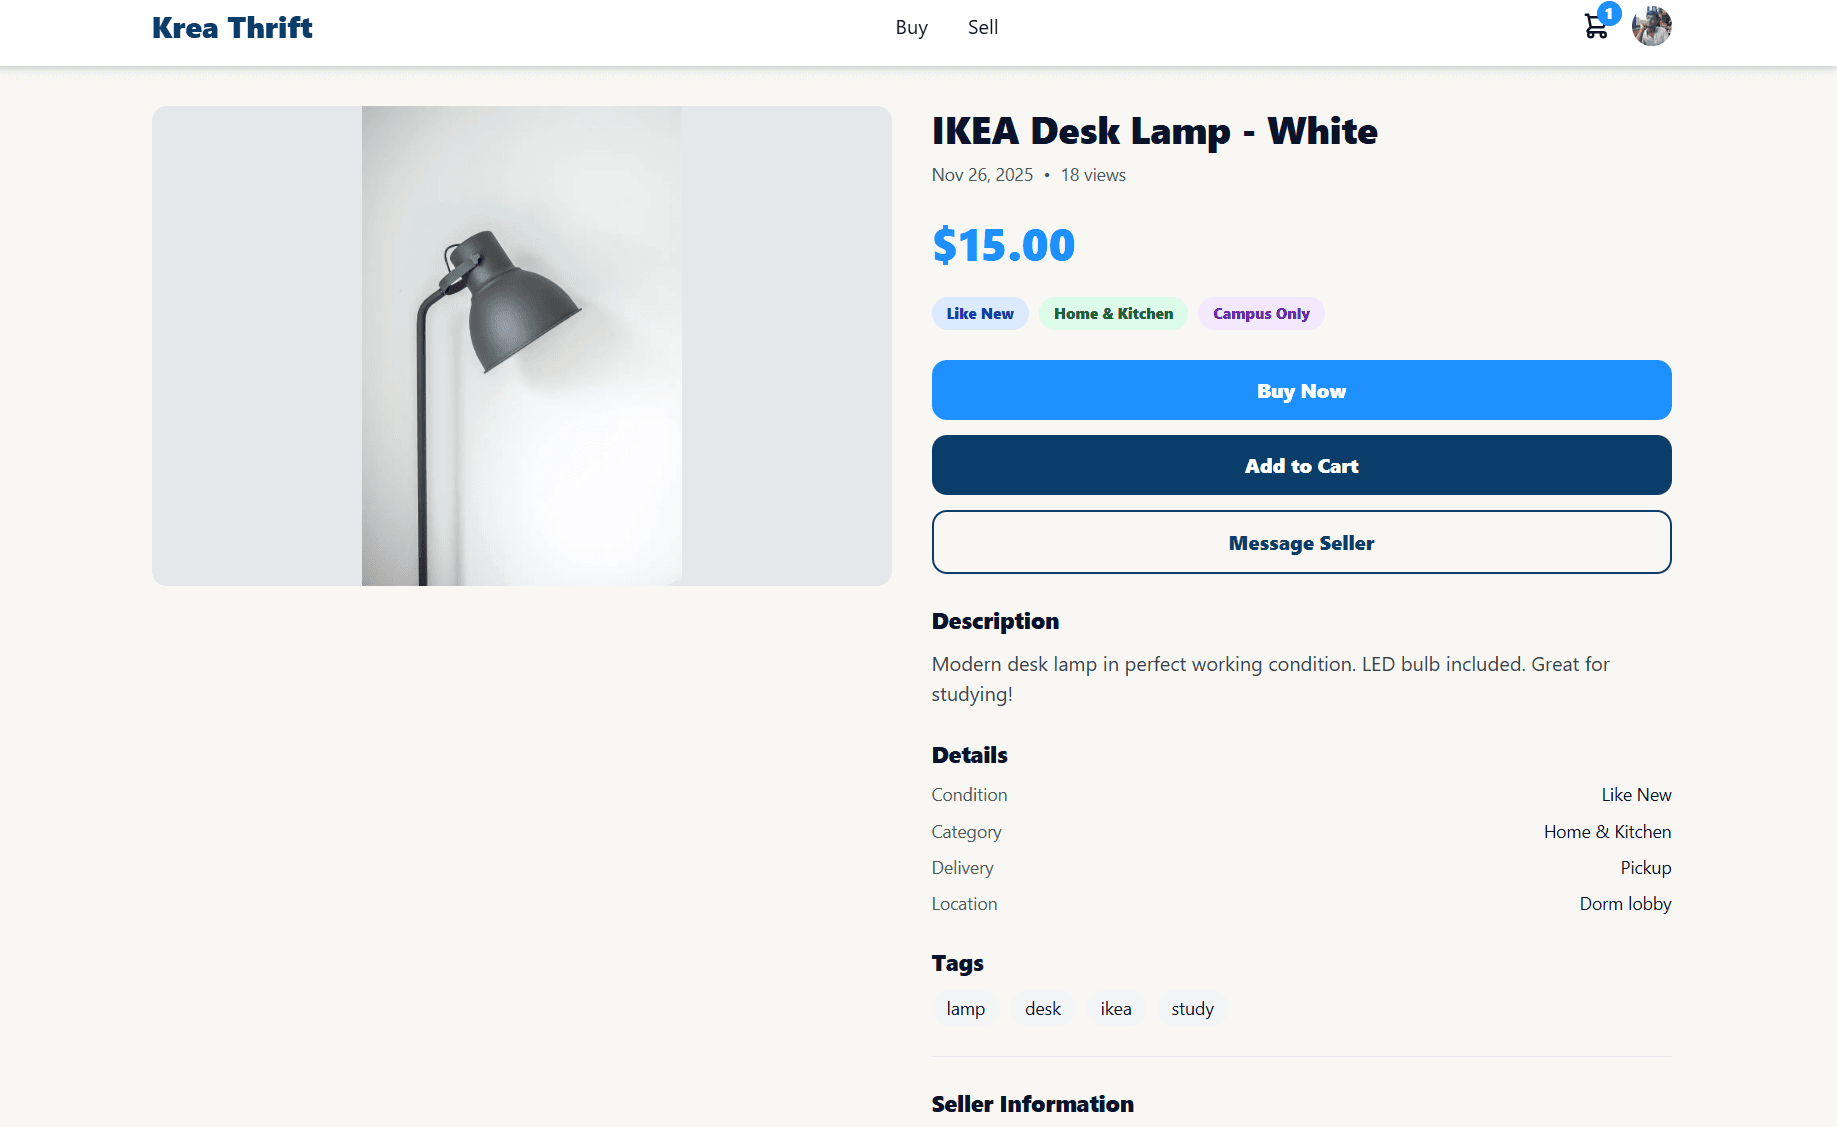Click the $15.00 price text

pos(1003,244)
